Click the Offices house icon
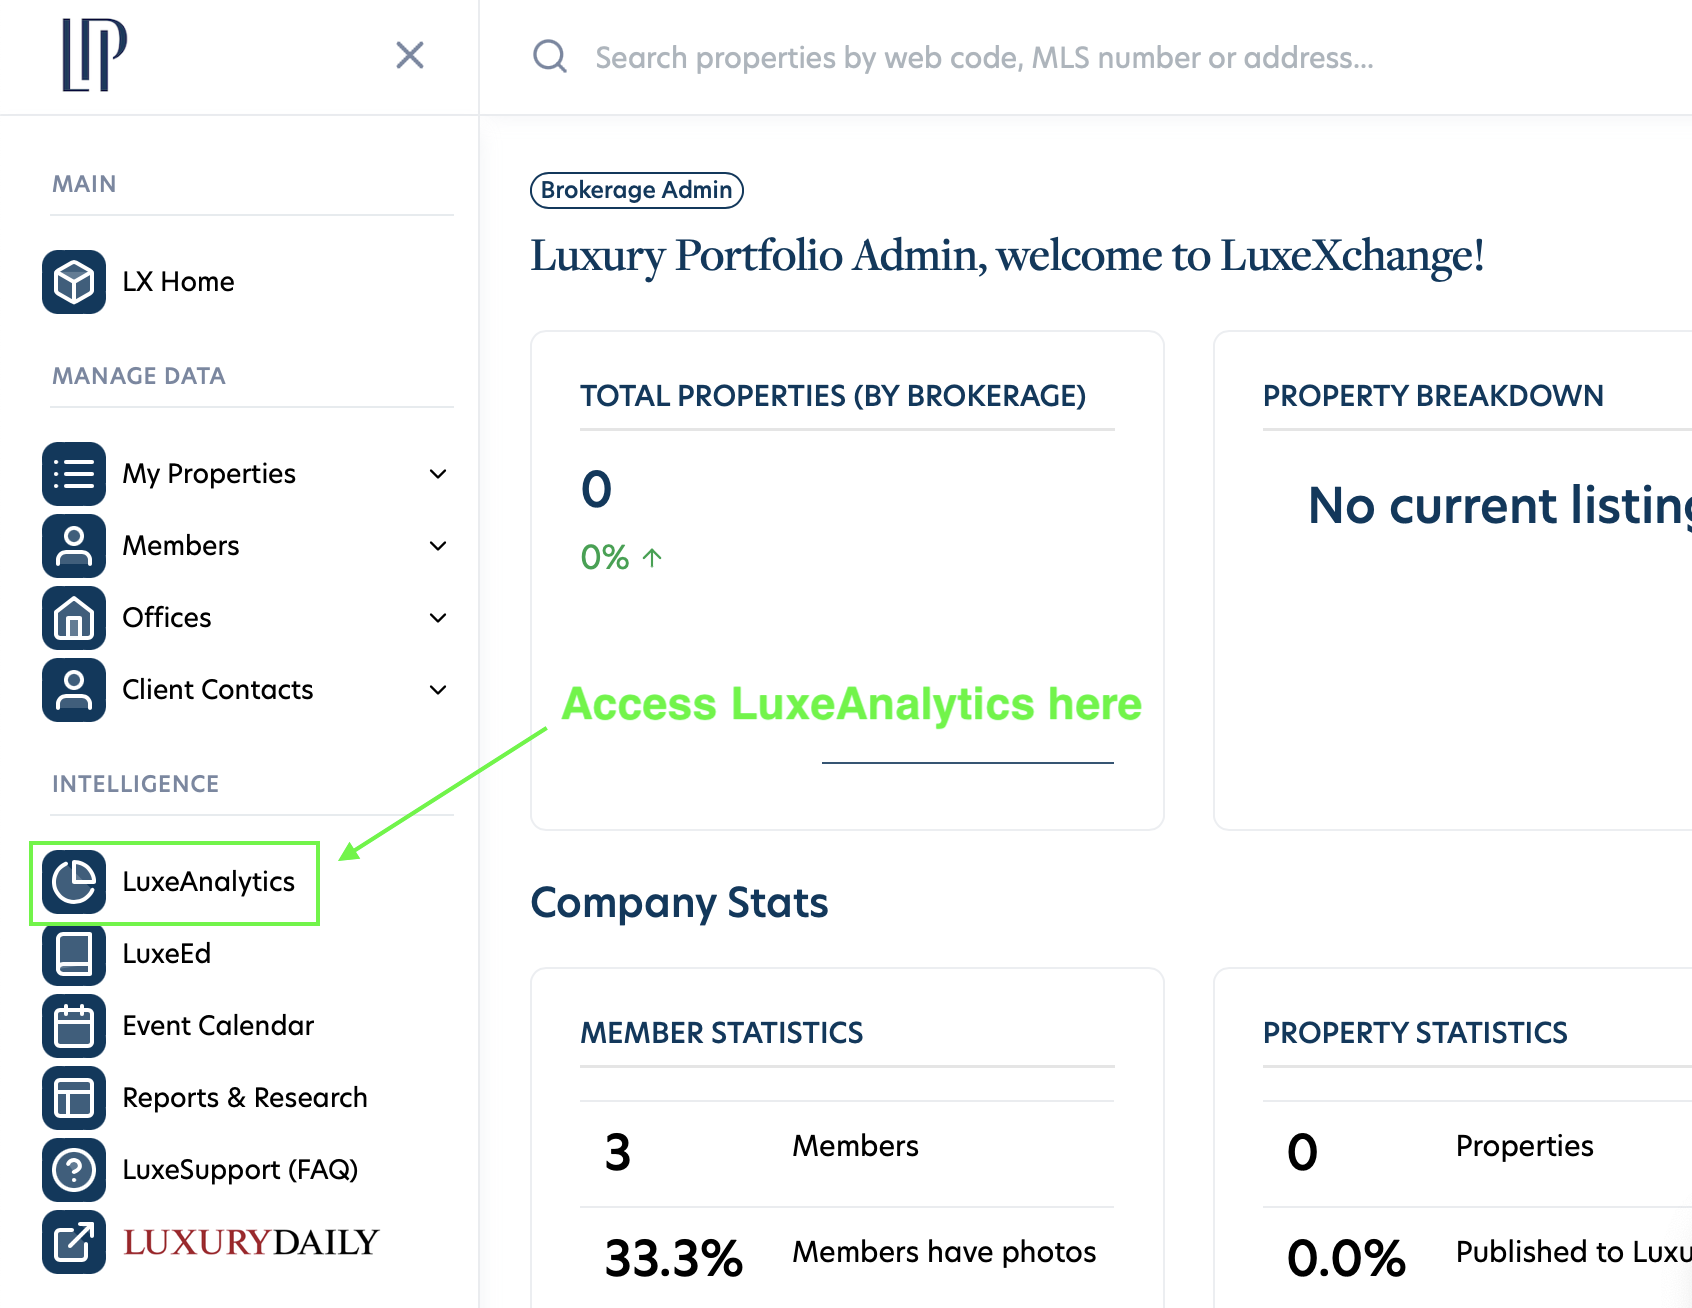The width and height of the screenshot is (1692, 1308). pyautogui.click(x=74, y=618)
